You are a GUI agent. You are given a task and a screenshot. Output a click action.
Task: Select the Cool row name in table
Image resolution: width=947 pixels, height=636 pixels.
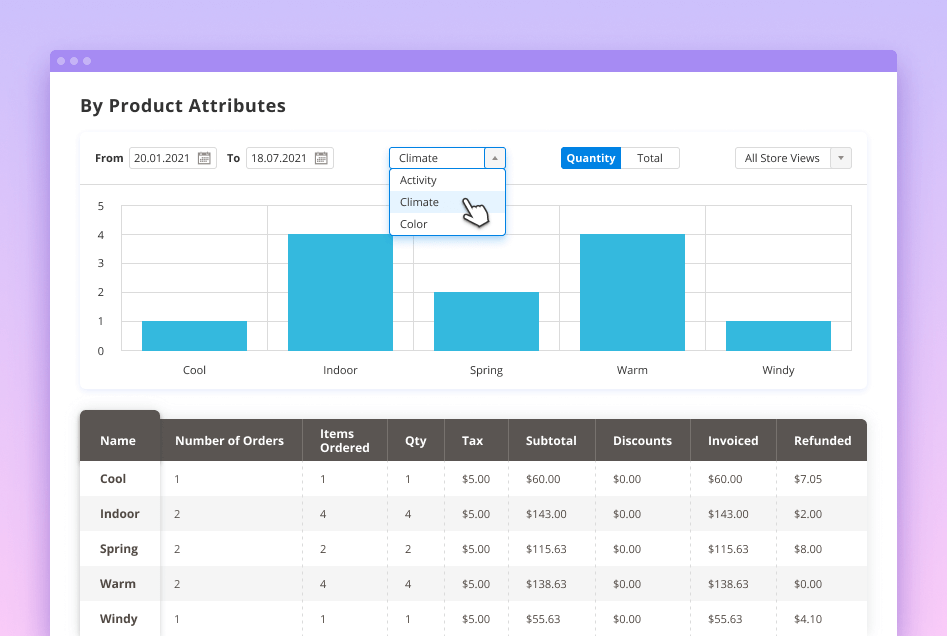[x=113, y=479]
